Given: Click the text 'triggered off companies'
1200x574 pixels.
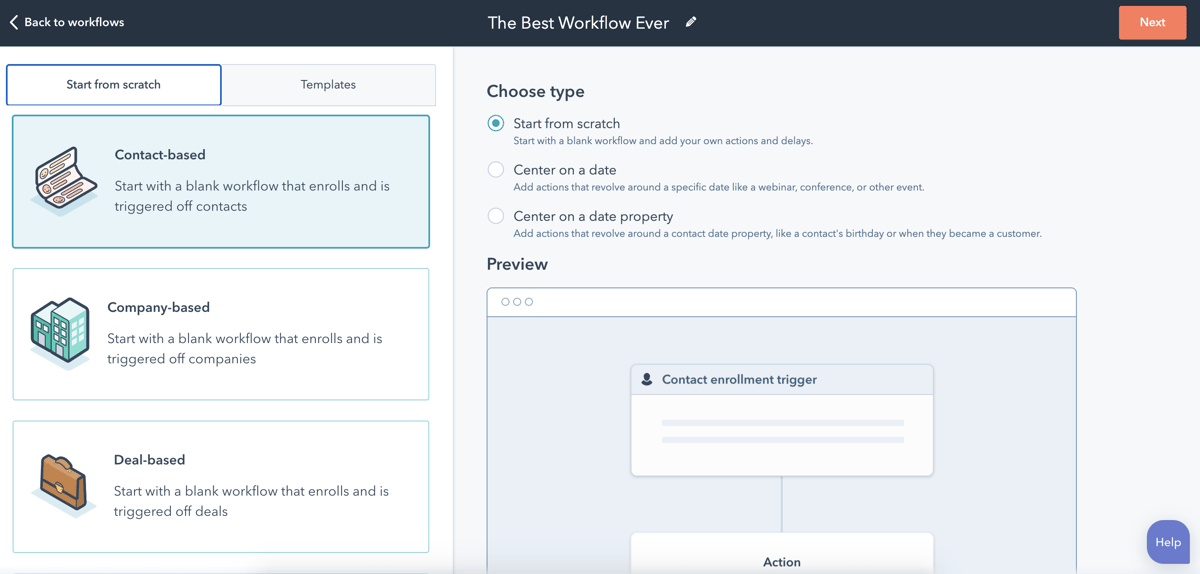Looking at the screenshot, I should 182,359.
